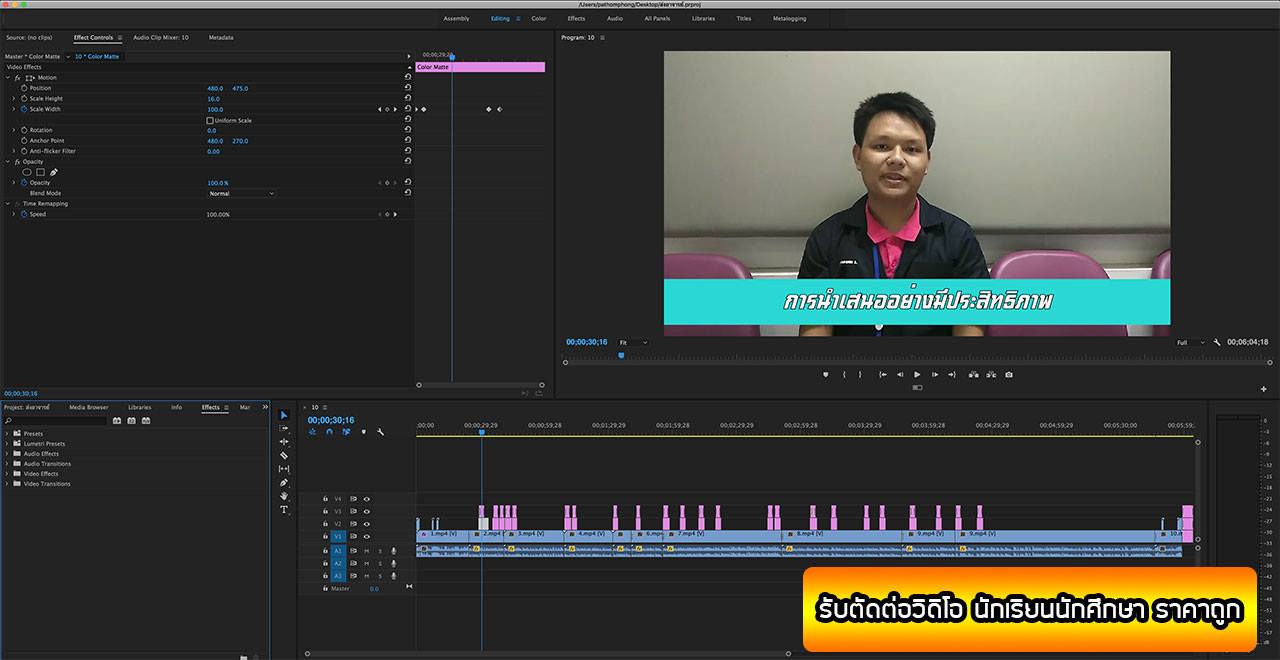This screenshot has height=660, width=1280.
Task: Pick the Hand tool
Action: point(284,496)
